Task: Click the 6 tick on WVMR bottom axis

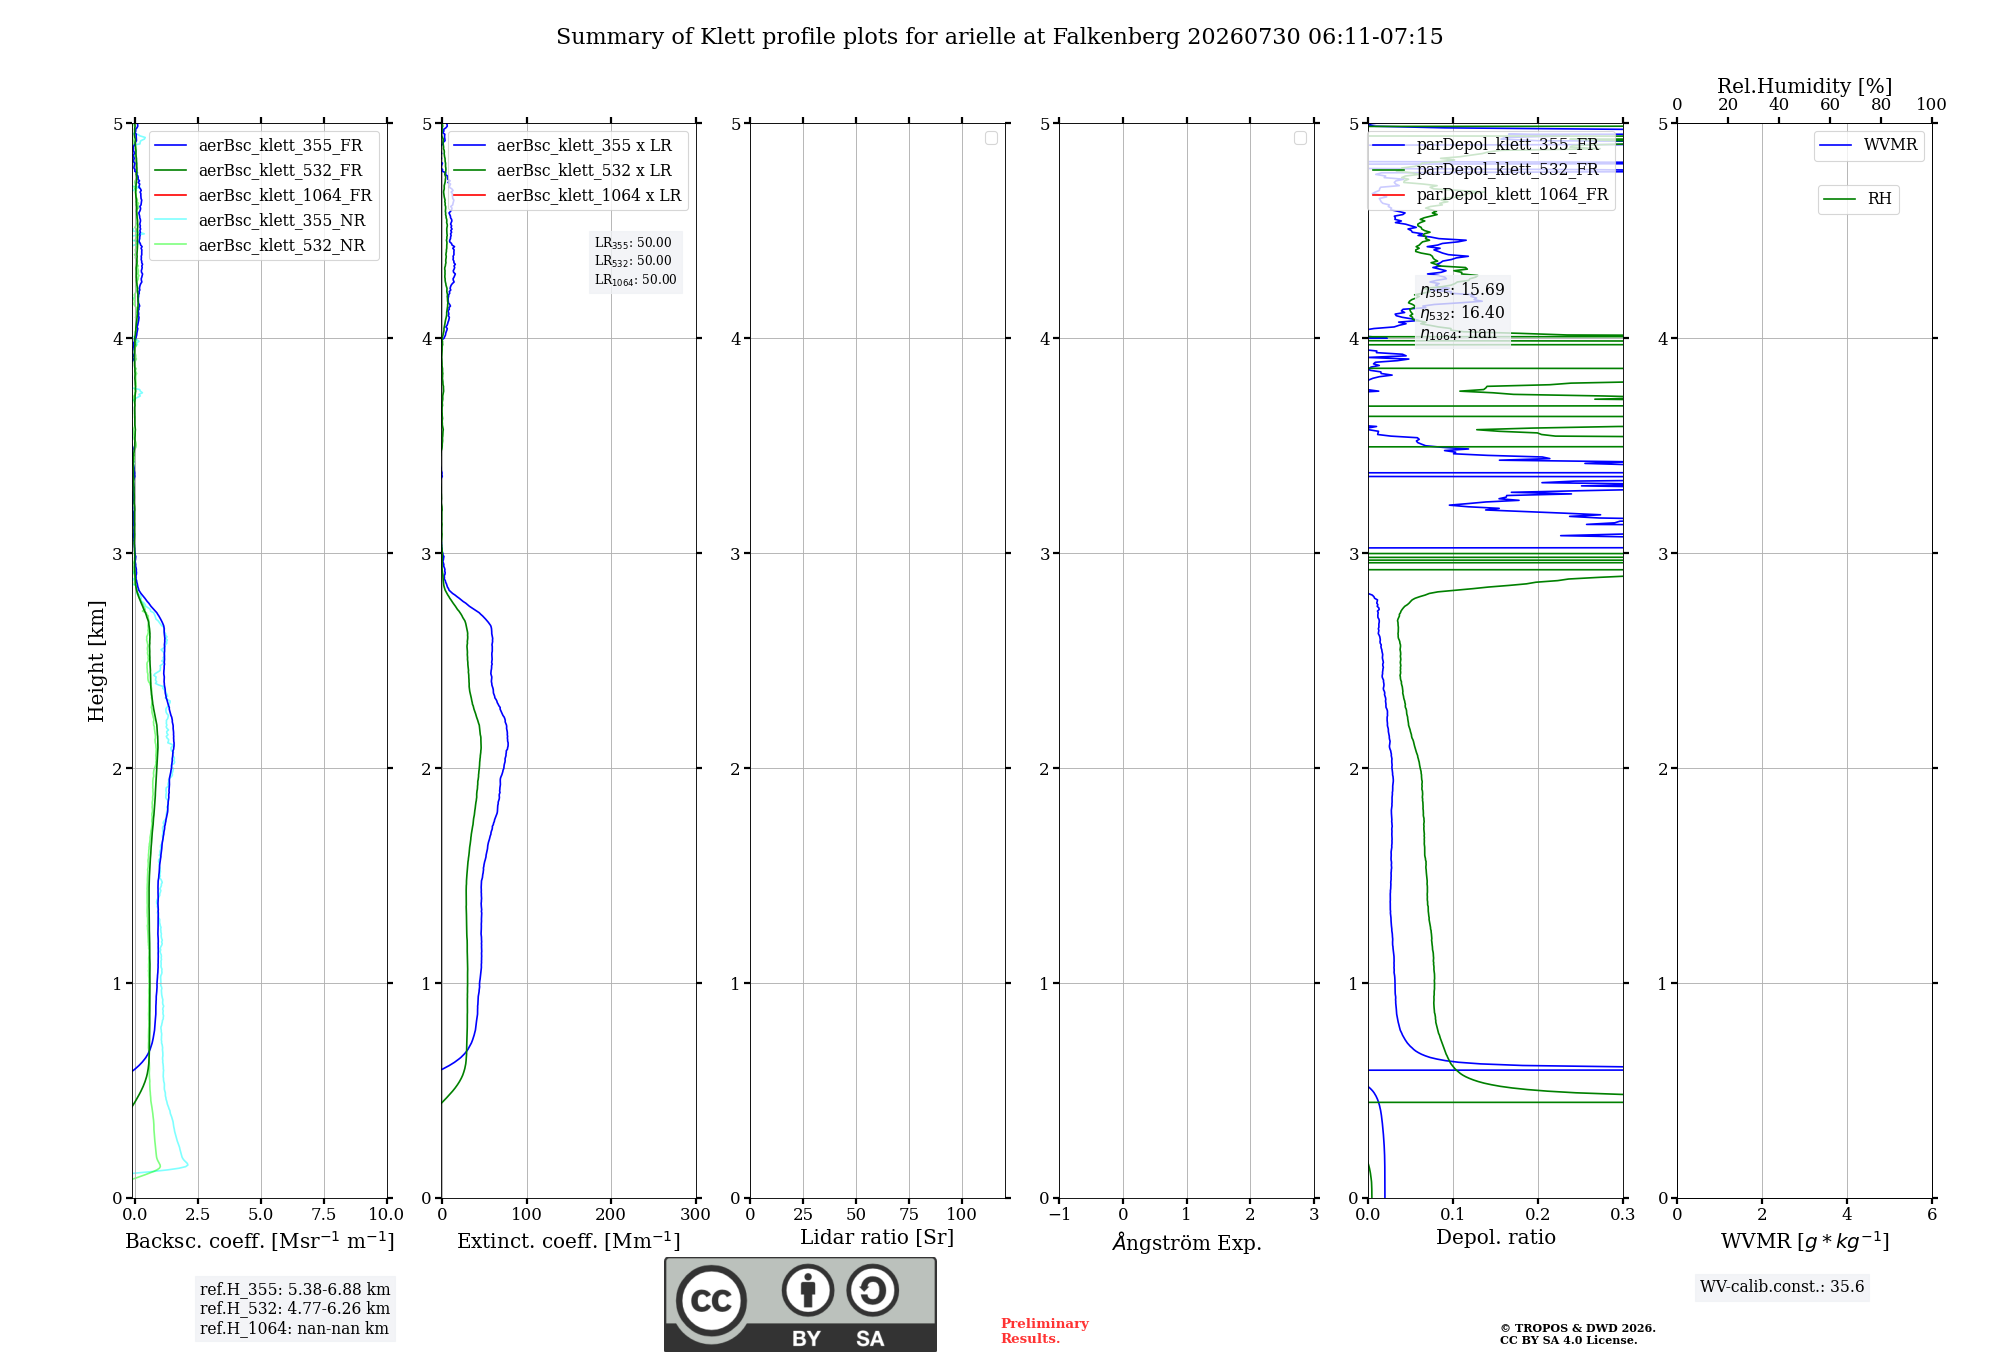Action: [1932, 1215]
